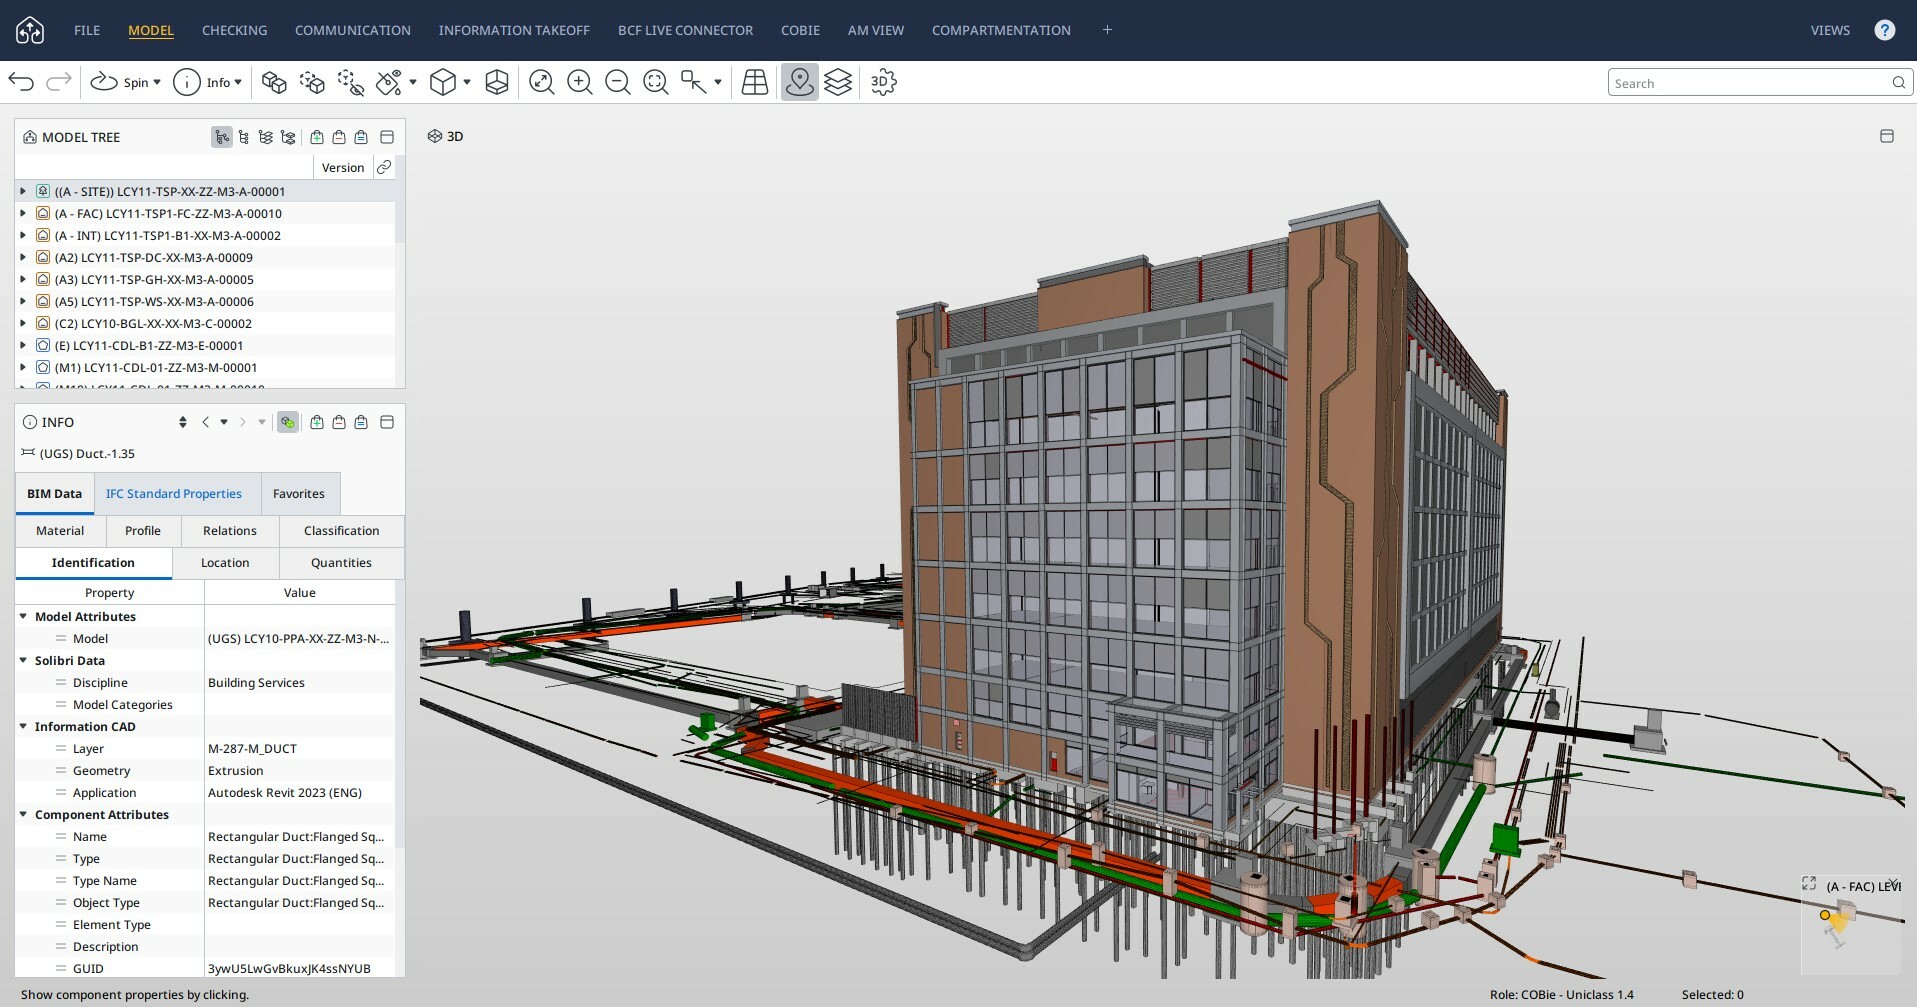Viewport: 1917px width, 1007px height.
Task: Click the layers stack icon in toolbar
Action: coord(838,82)
